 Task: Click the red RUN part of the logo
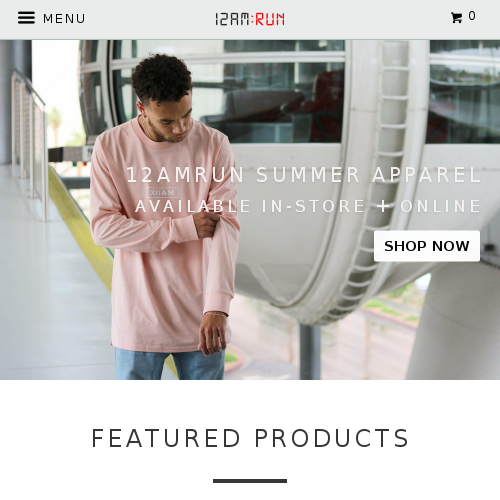(x=270, y=19)
